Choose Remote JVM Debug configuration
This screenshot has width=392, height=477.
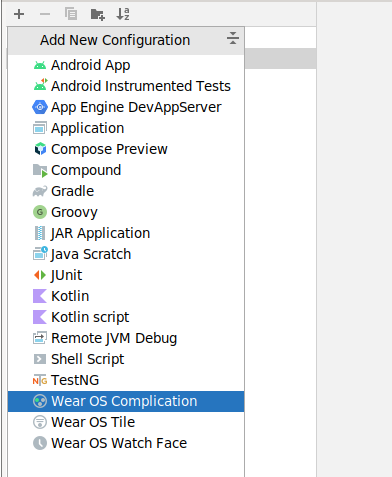point(126,338)
